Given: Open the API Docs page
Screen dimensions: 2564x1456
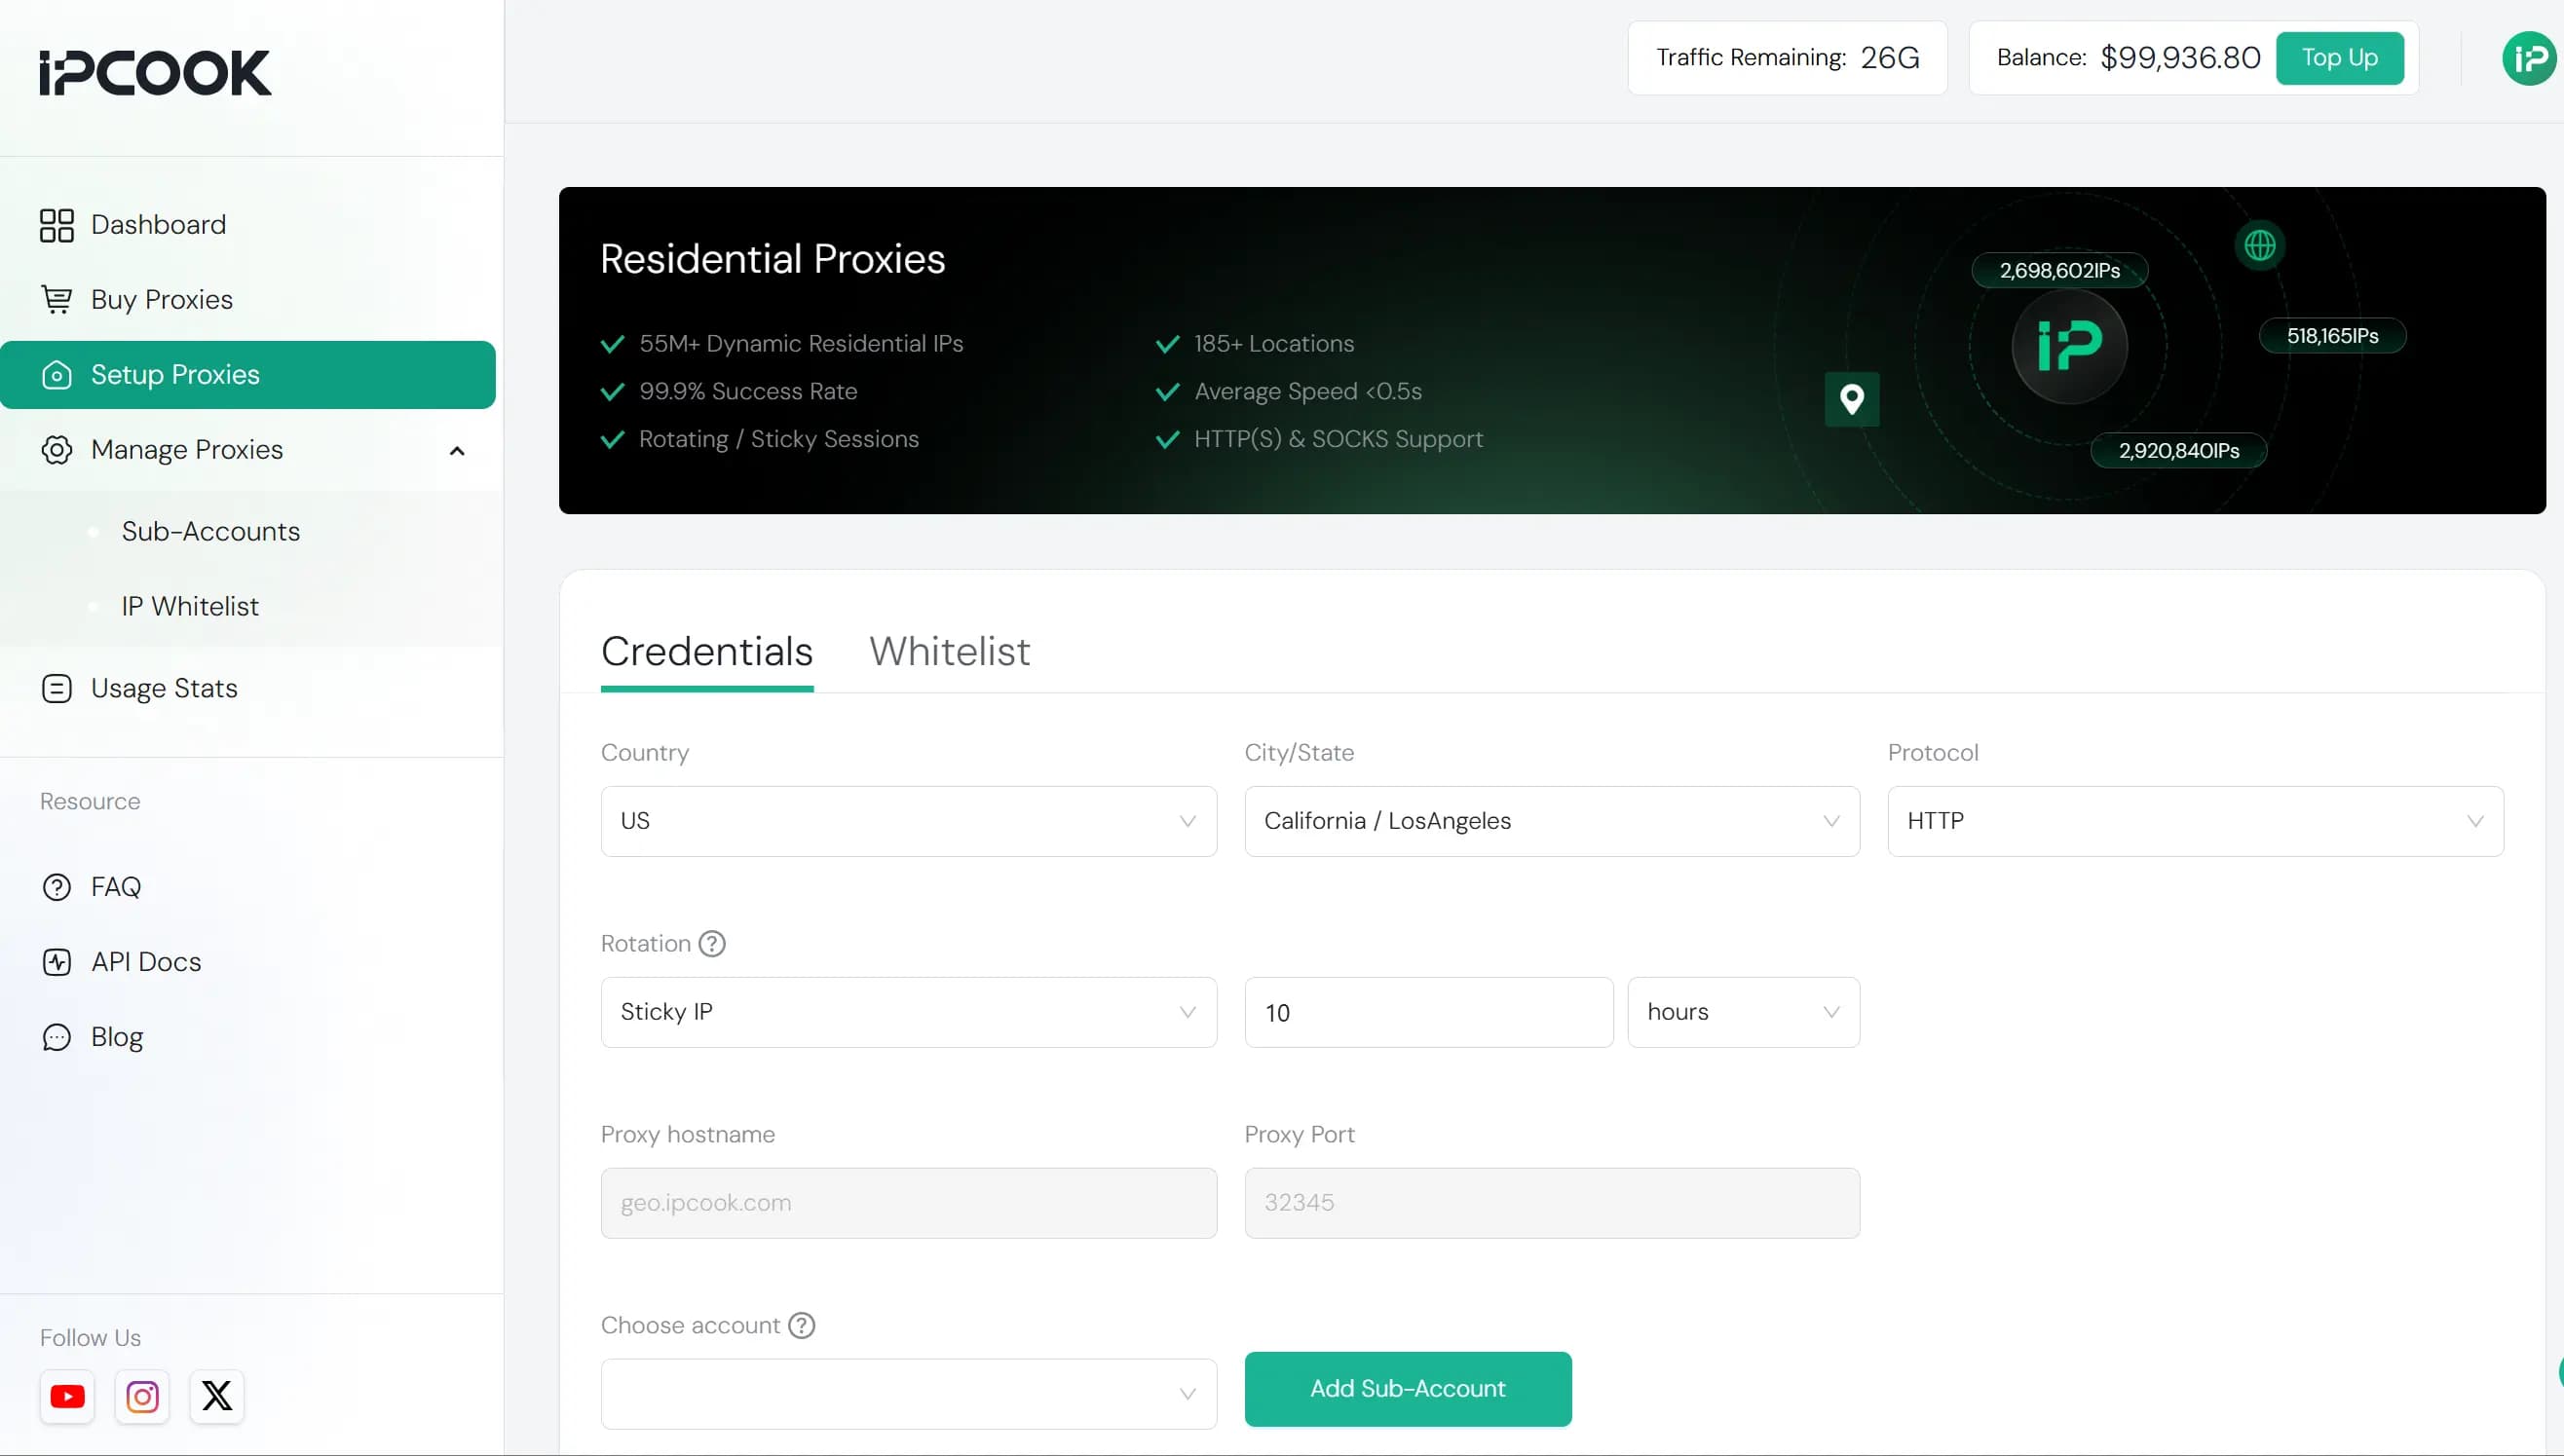Looking at the screenshot, I should (145, 961).
